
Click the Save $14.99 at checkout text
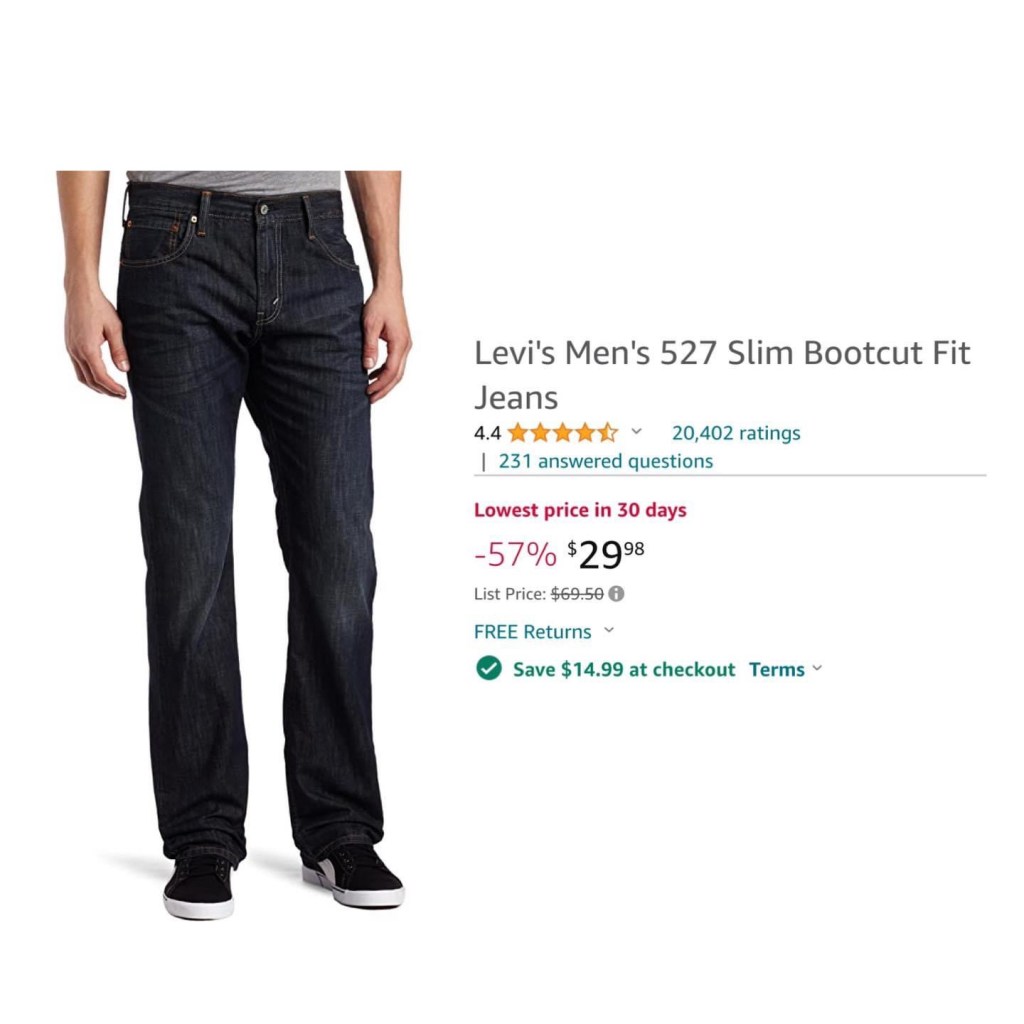[x=624, y=669]
